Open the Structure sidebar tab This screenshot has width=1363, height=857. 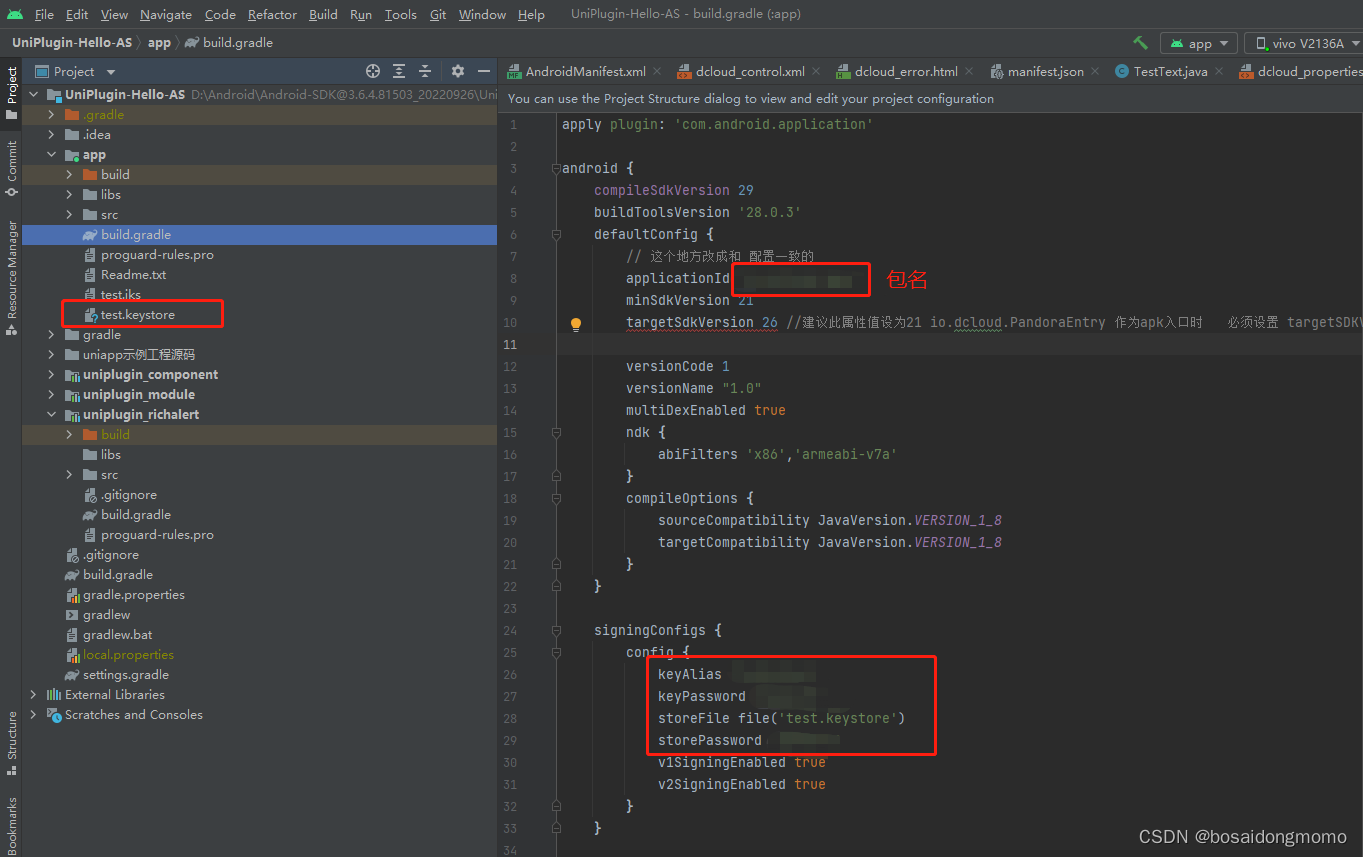[11, 742]
